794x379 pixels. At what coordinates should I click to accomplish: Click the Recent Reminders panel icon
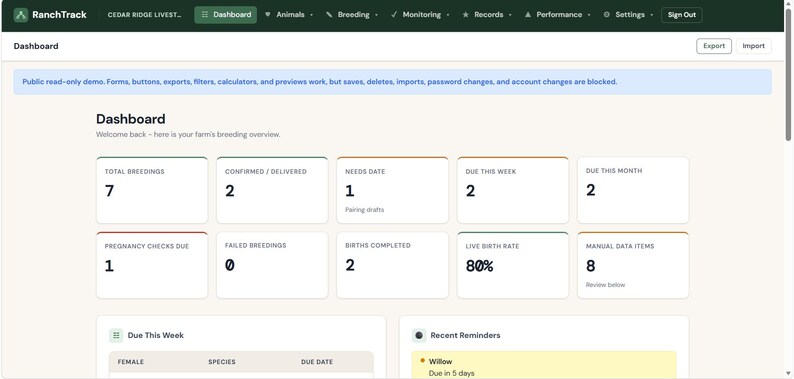[419, 335]
